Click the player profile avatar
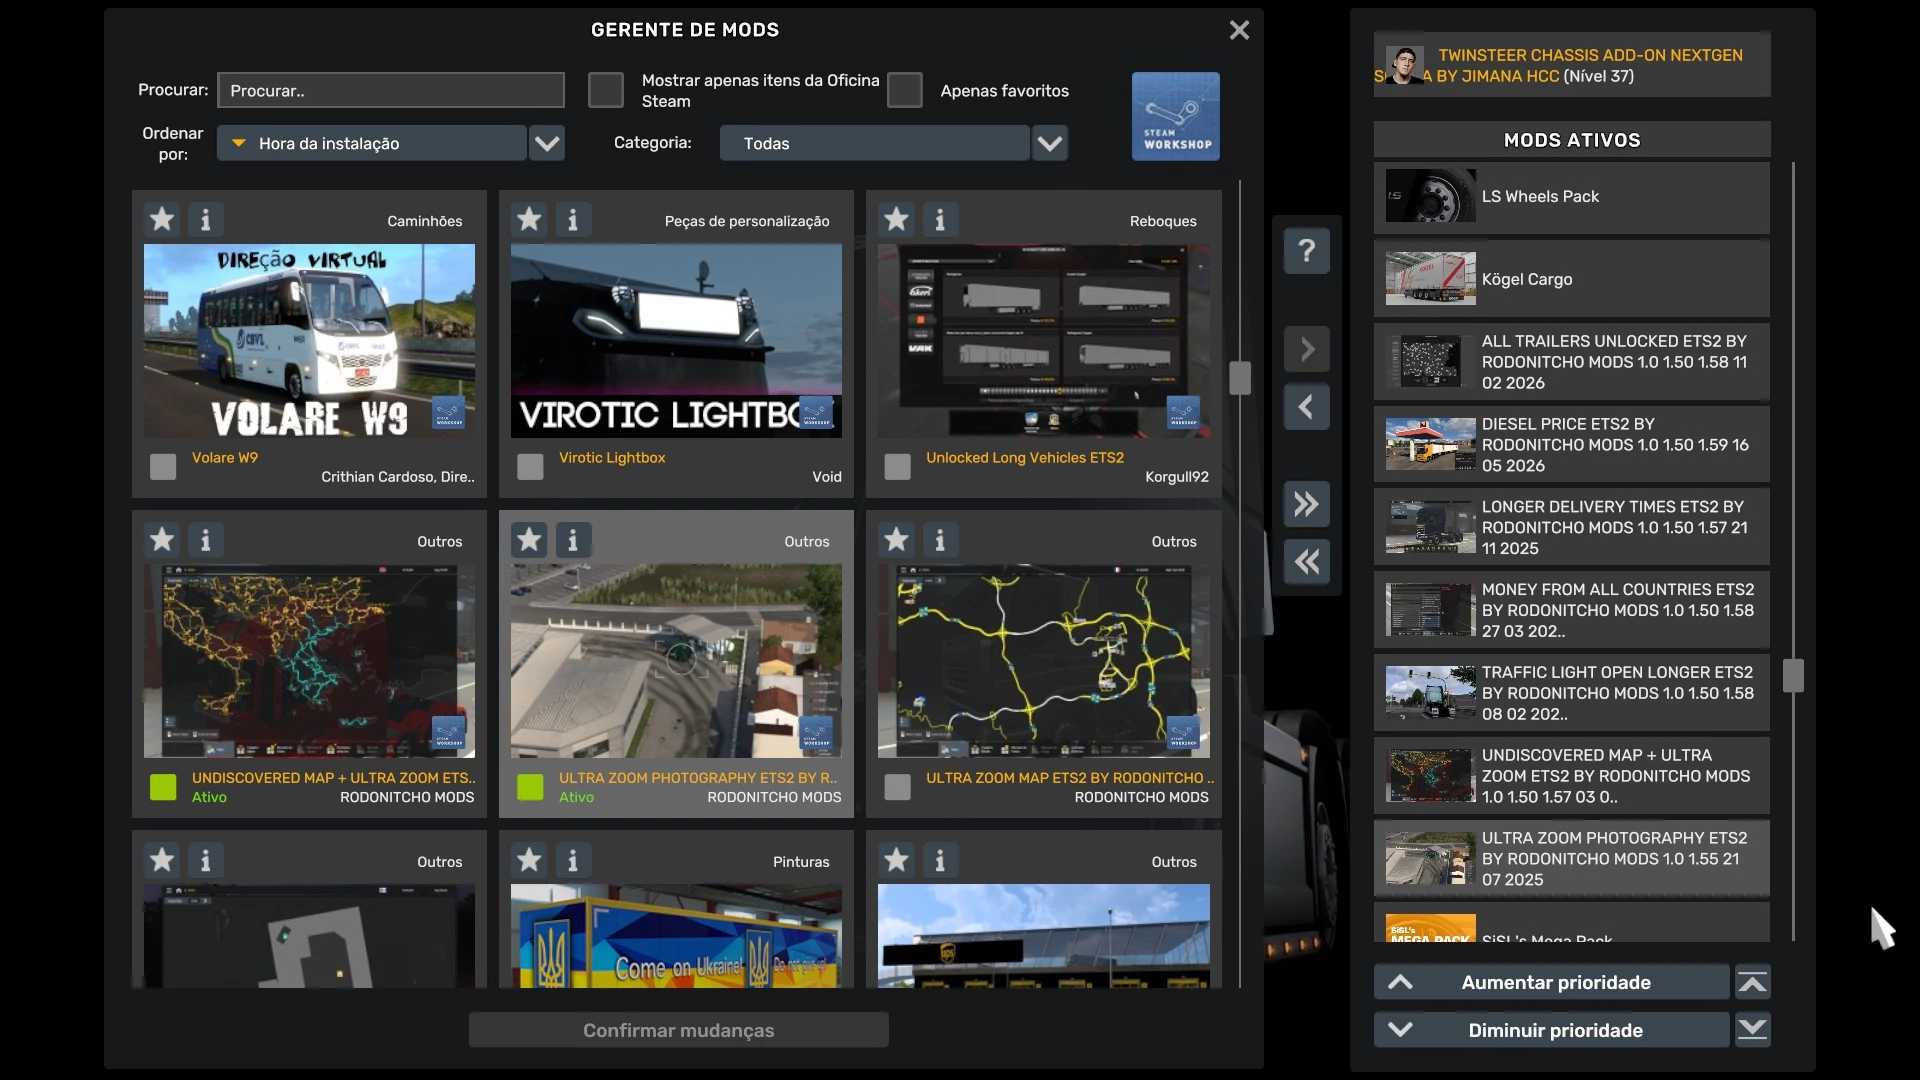Screen dimensions: 1920x1080 1405,65
